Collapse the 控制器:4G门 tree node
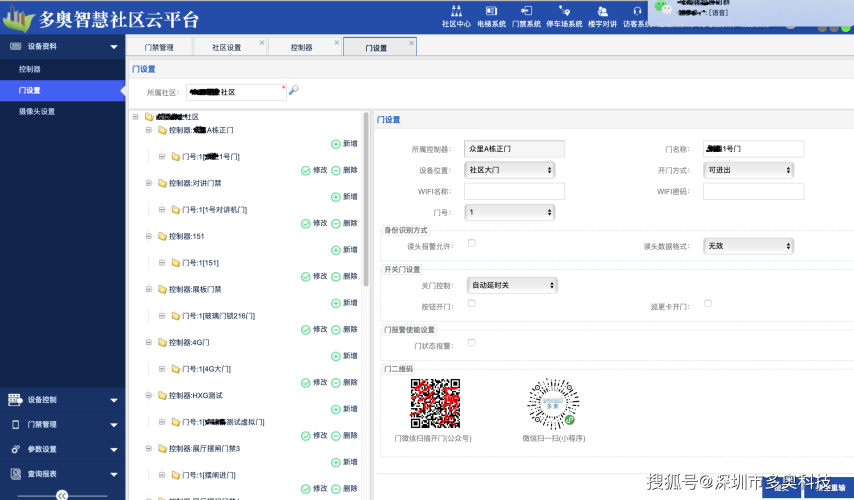 pos(148,342)
